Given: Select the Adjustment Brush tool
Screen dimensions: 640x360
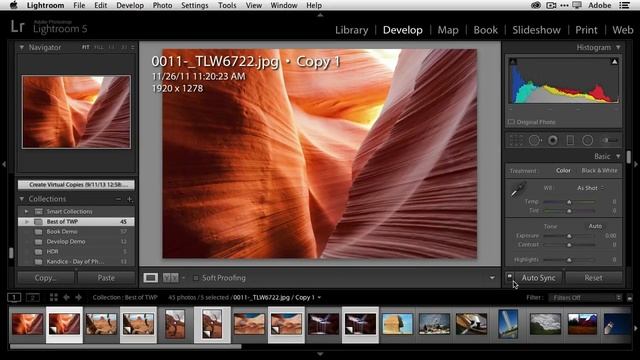Looking at the screenshot, I should click(x=609, y=140).
